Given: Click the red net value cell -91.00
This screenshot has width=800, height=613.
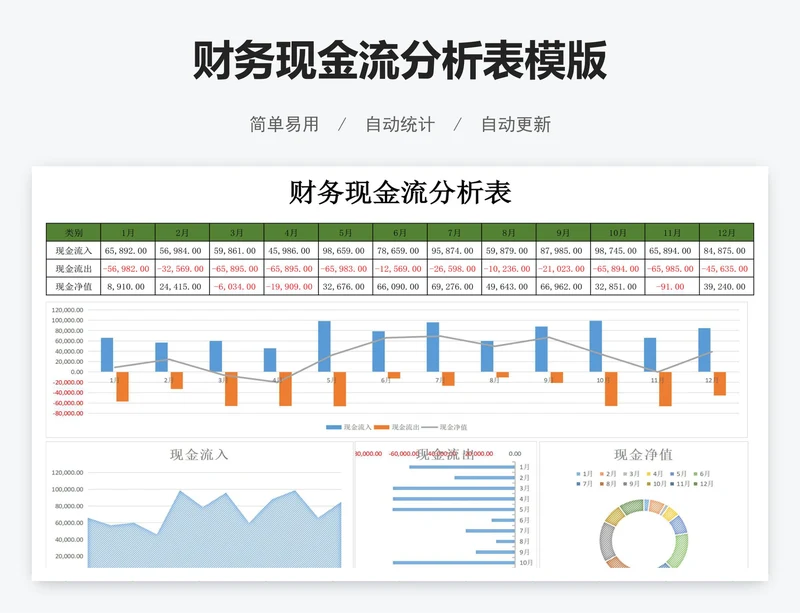Looking at the screenshot, I should pos(672,286).
